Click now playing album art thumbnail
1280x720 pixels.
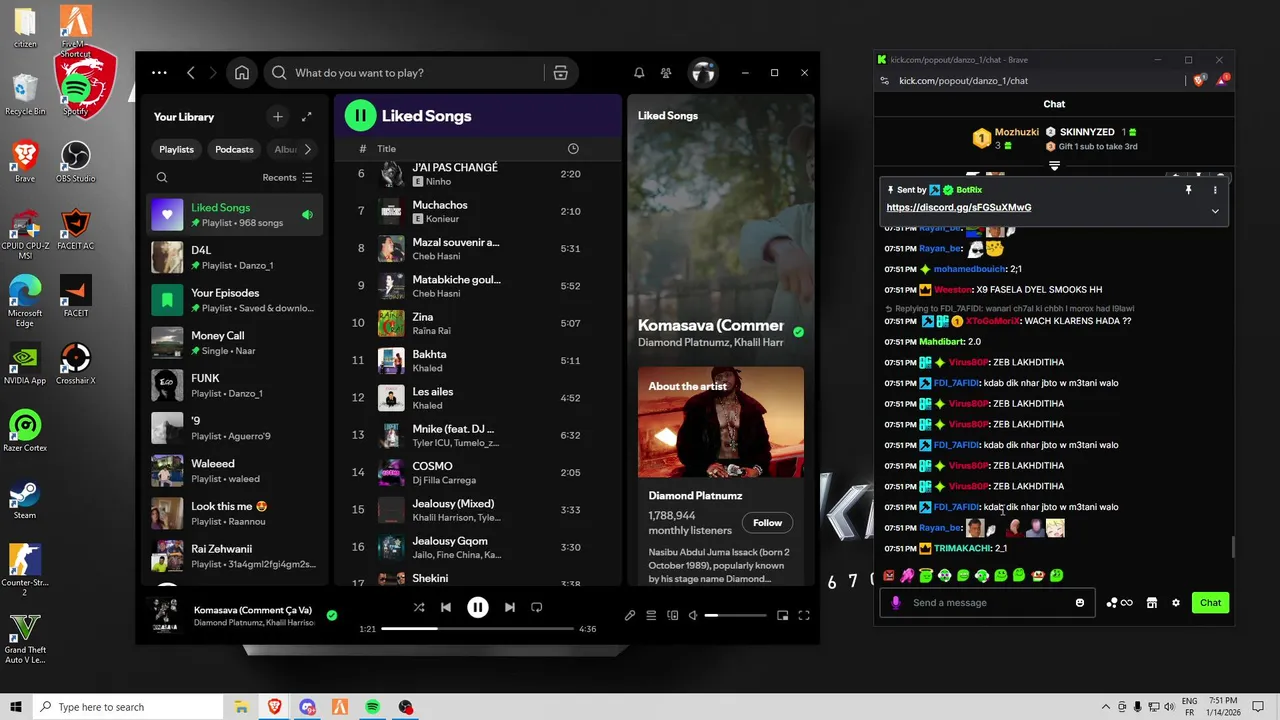click(x=163, y=615)
